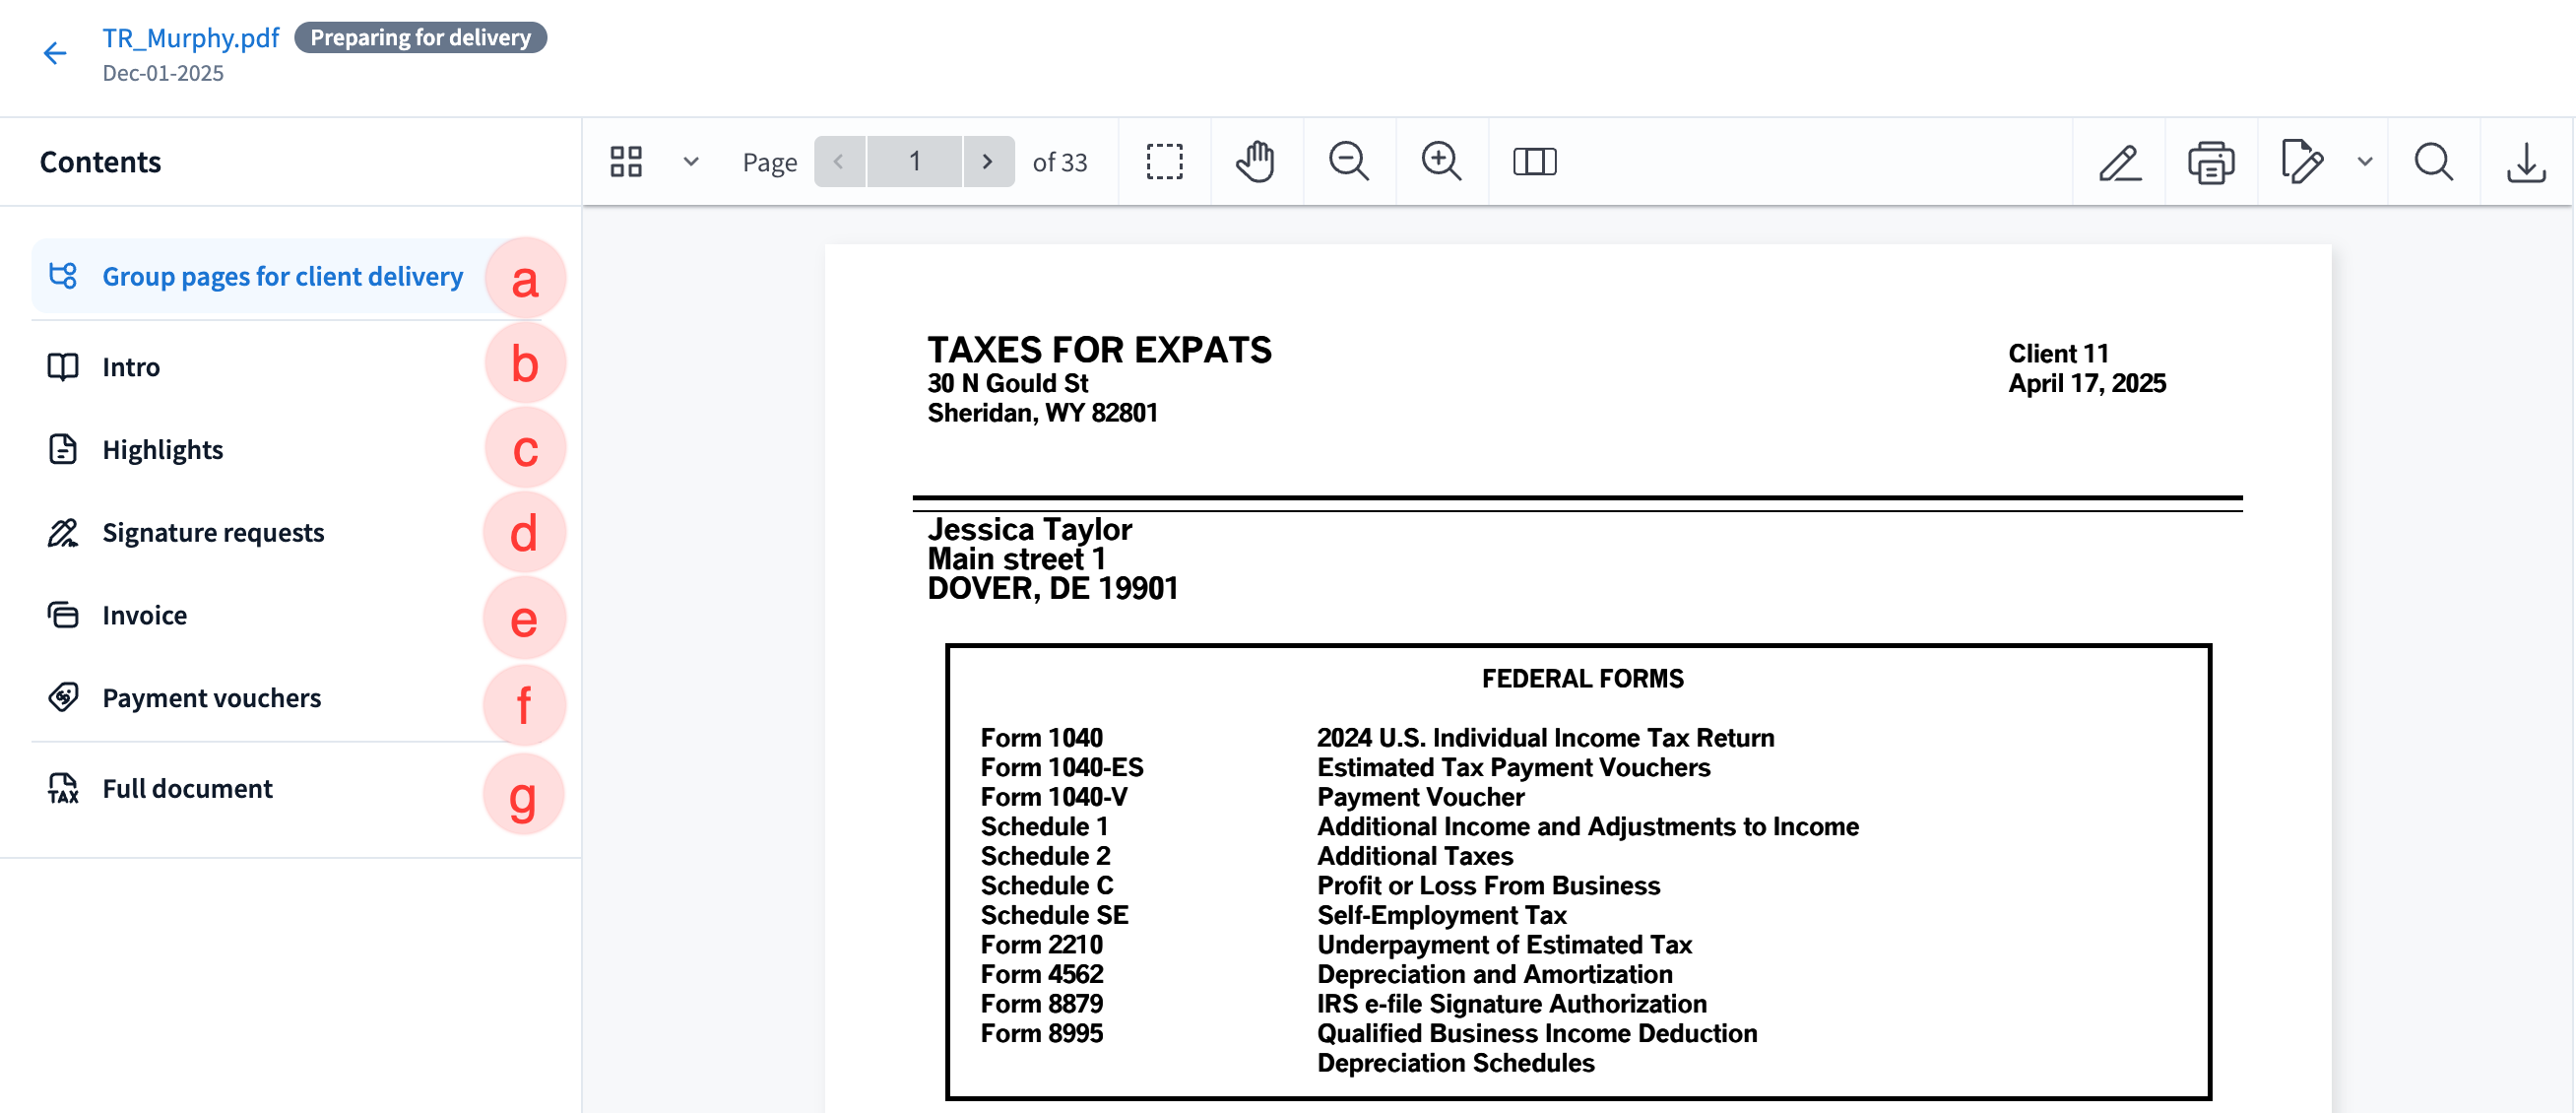2576x1113 pixels.
Task: Click the Full document TAX file icon
Action: (x=63, y=789)
